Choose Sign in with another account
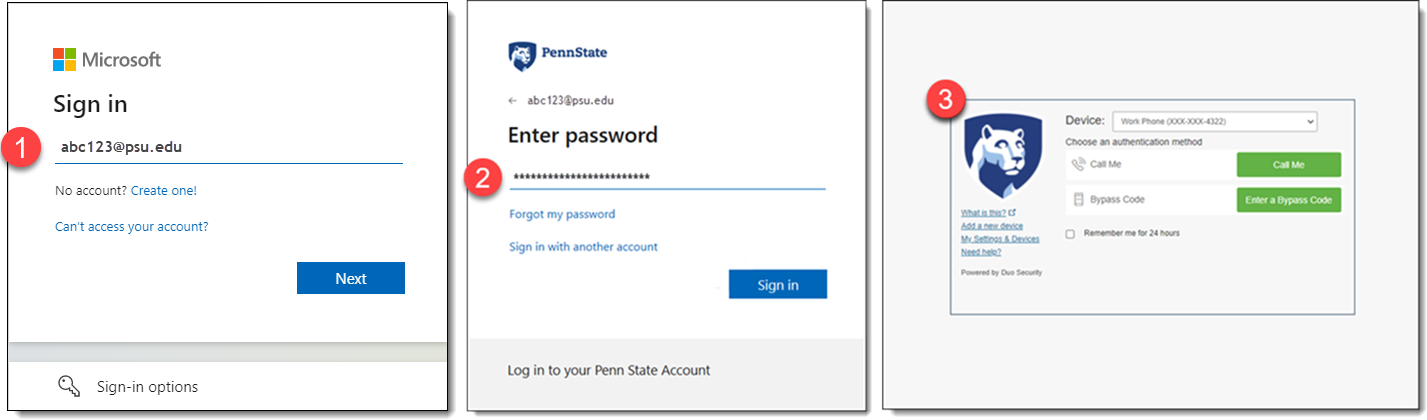The image size is (1427, 420). (583, 246)
